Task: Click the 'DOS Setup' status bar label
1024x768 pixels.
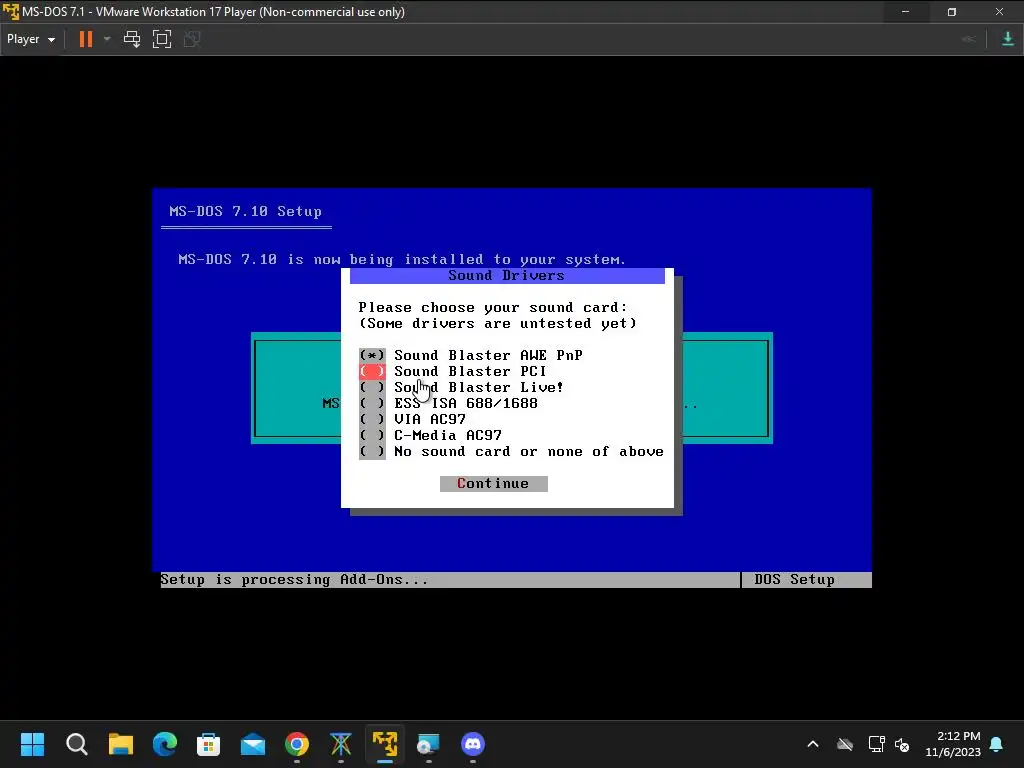Action: pyautogui.click(x=794, y=579)
